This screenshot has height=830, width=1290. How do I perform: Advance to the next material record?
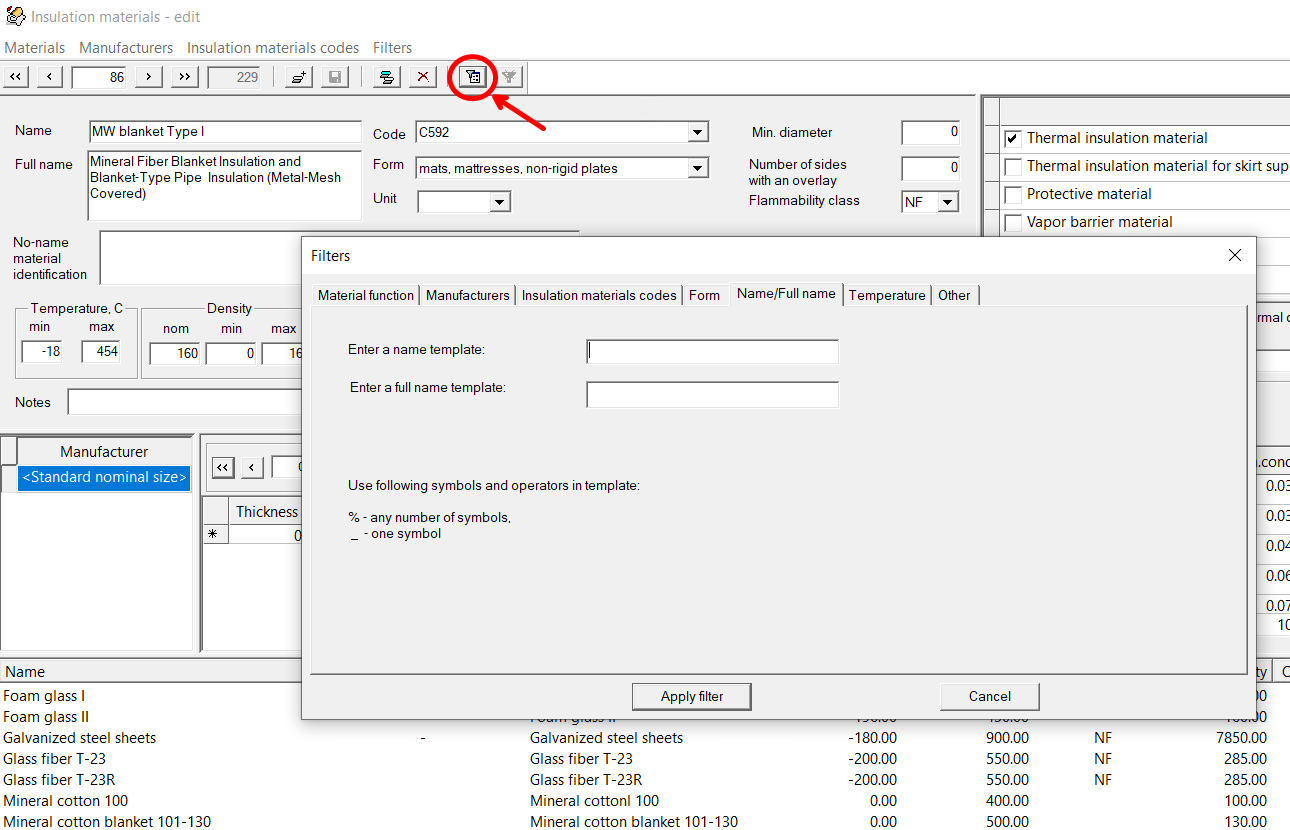148,77
